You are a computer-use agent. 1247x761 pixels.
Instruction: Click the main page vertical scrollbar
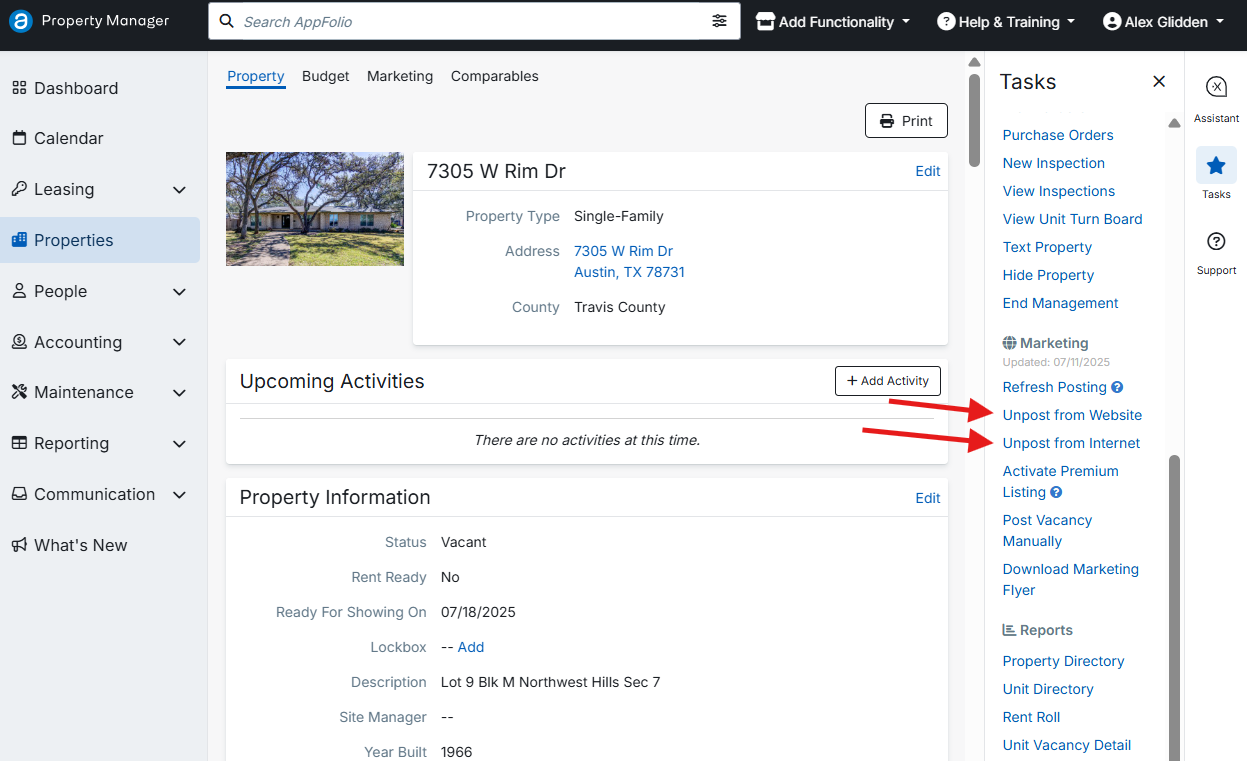pyautogui.click(x=974, y=120)
